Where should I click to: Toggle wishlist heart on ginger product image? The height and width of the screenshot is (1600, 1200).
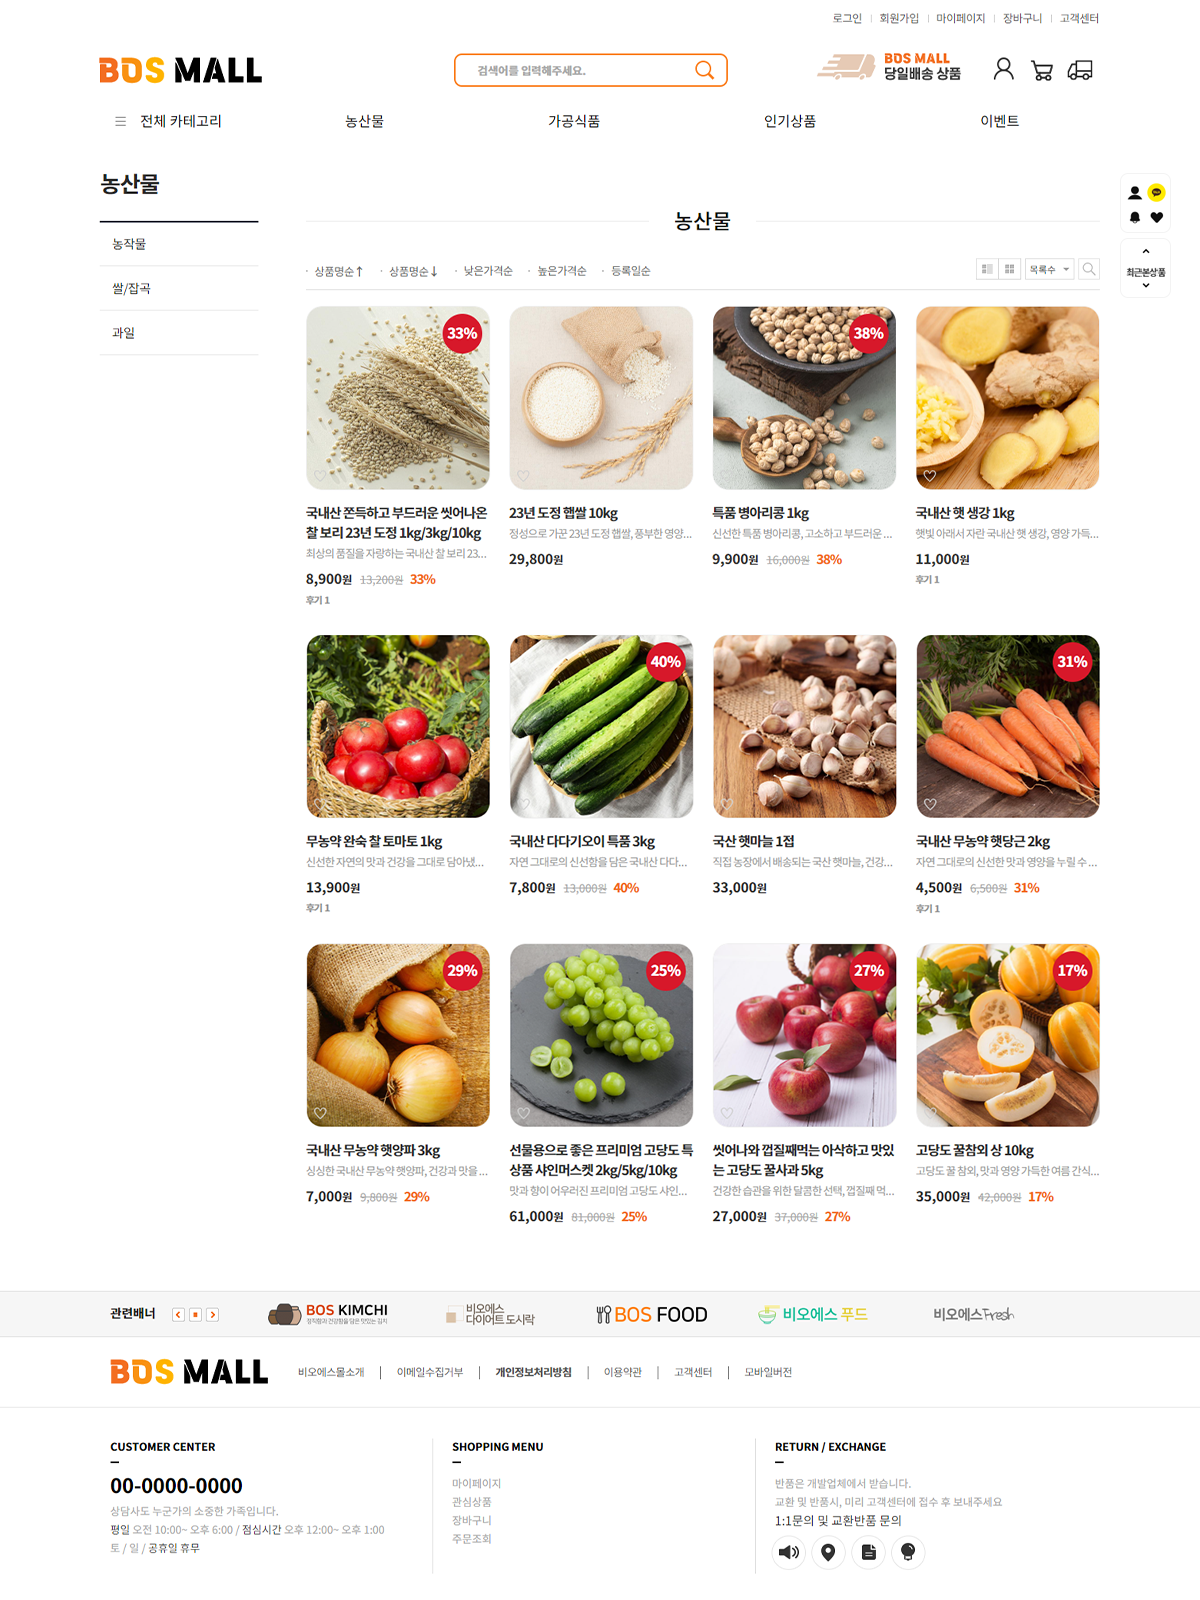point(930,476)
